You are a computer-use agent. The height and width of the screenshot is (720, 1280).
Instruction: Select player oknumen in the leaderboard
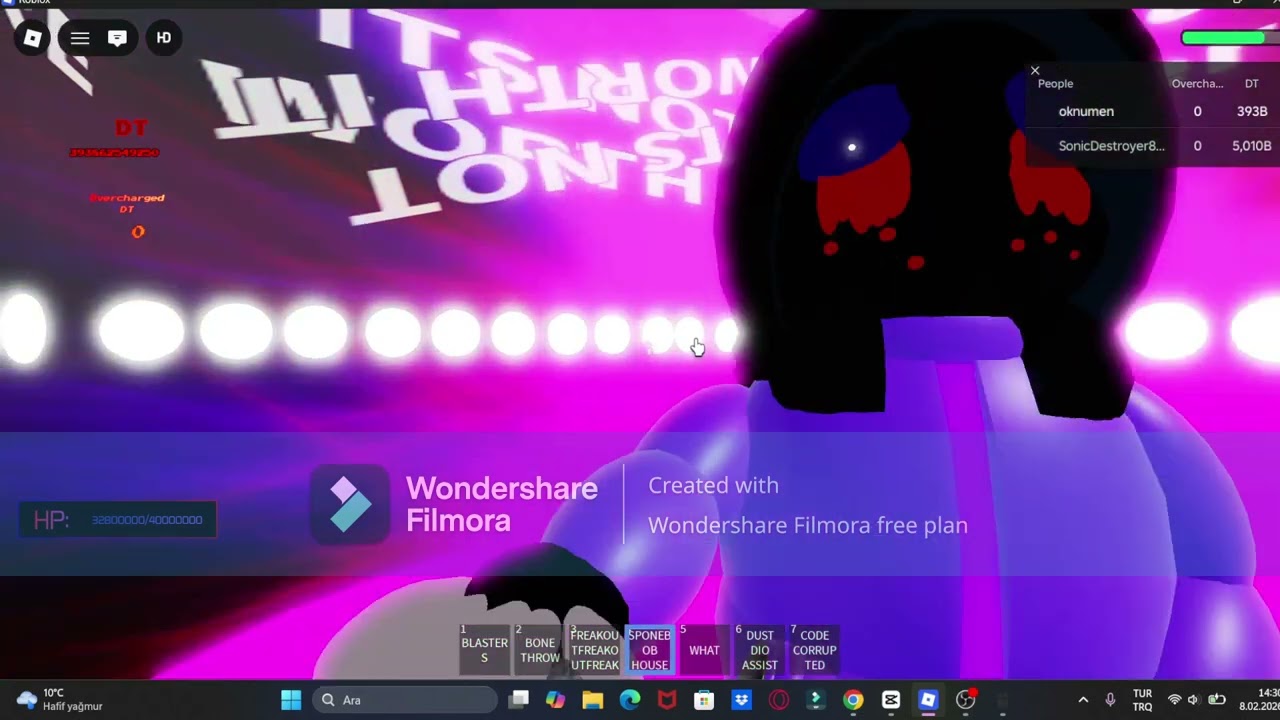pos(1086,112)
